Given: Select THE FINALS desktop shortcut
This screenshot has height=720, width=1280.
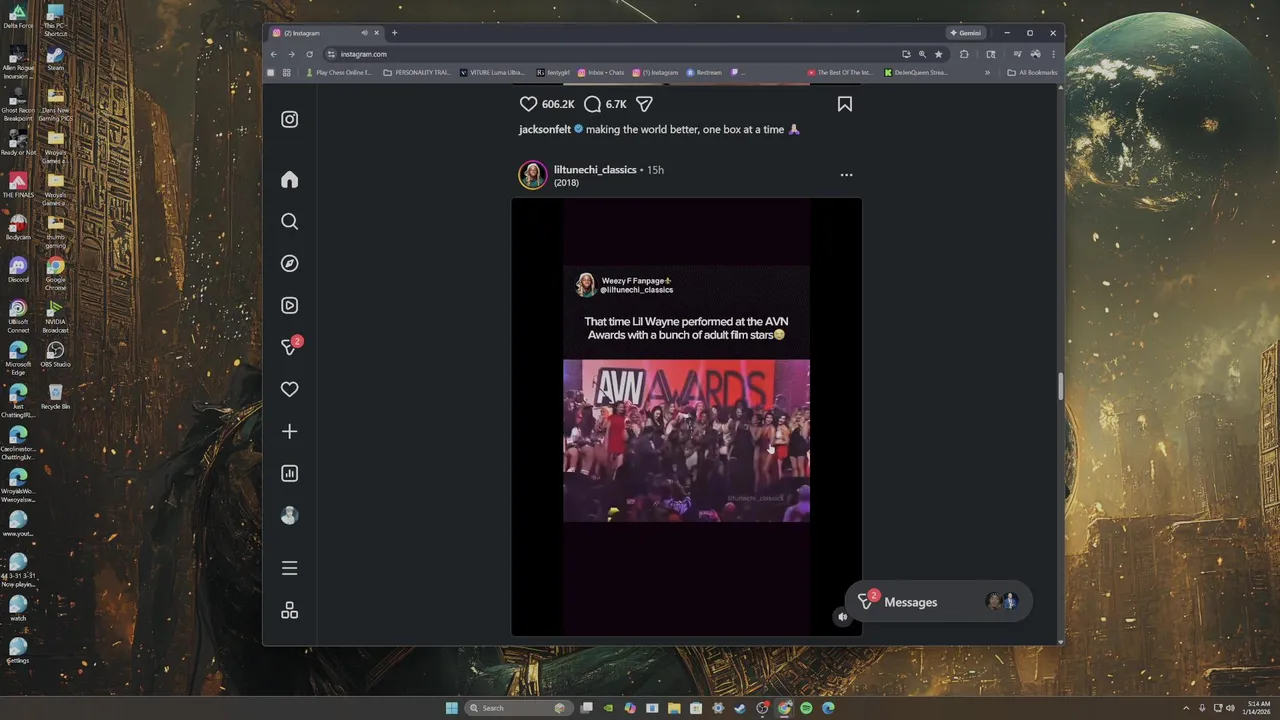Looking at the screenshot, I should click(18, 185).
